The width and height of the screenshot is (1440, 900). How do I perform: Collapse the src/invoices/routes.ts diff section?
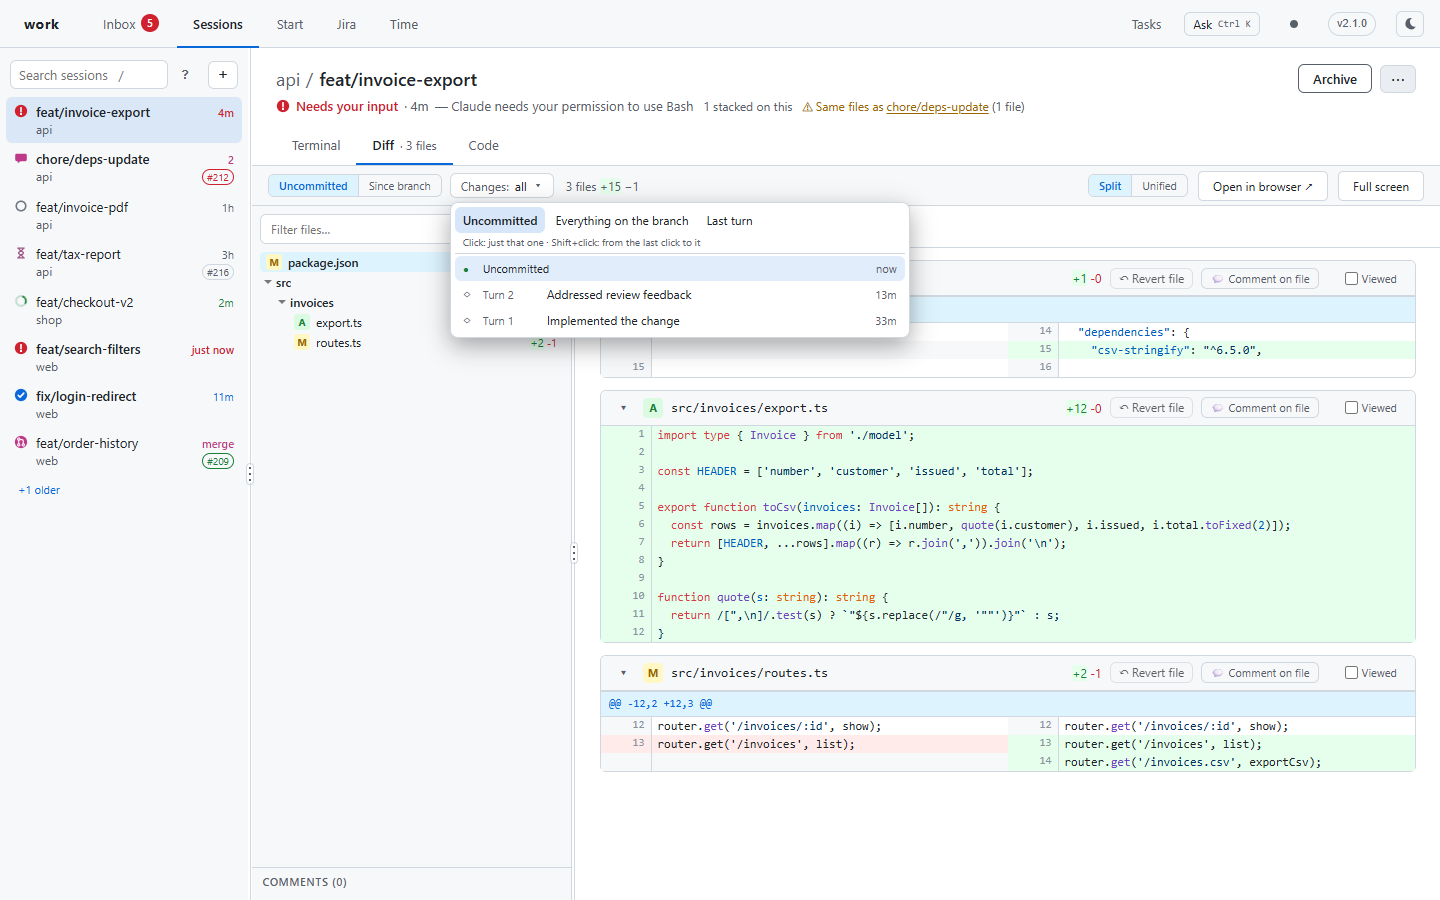pyautogui.click(x=623, y=673)
